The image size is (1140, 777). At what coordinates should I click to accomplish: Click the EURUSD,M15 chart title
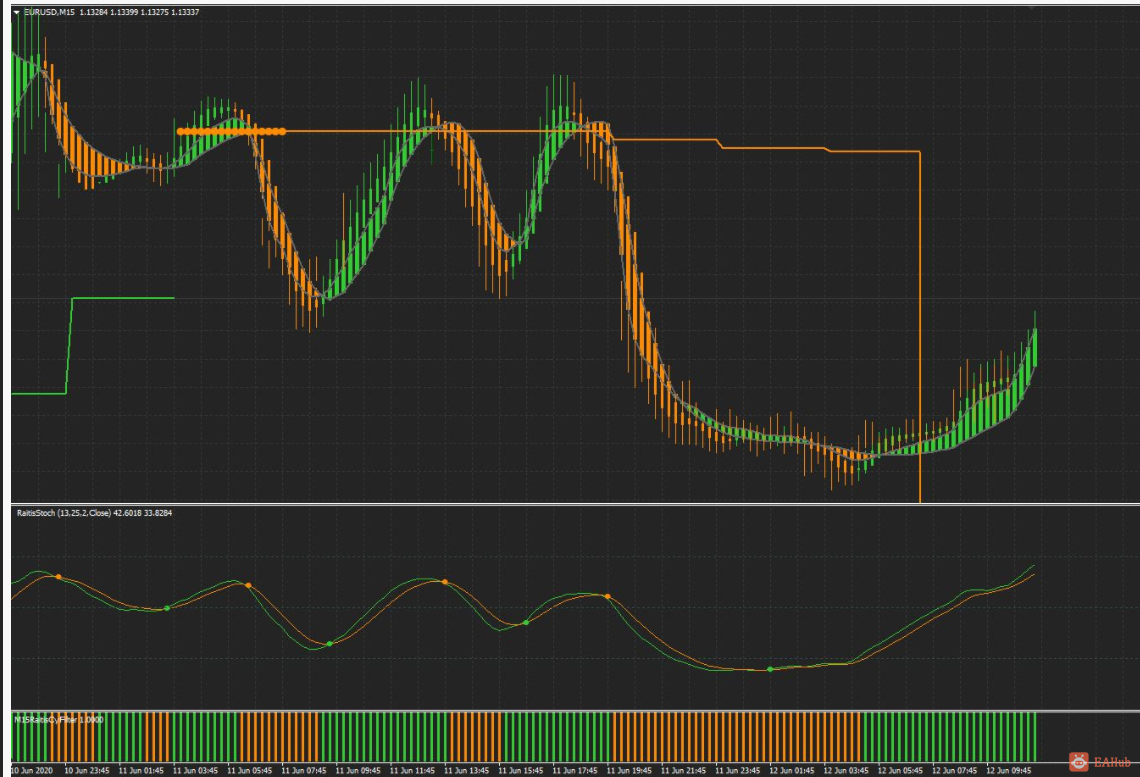point(49,12)
